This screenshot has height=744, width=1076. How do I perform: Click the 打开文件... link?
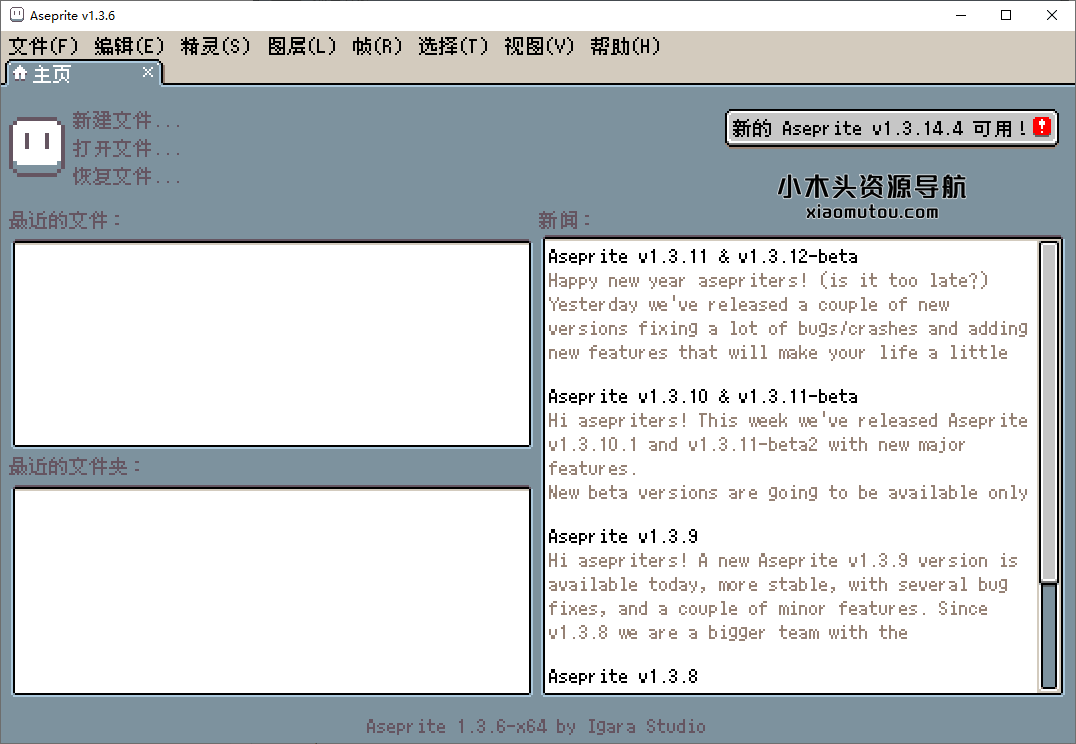point(126,148)
